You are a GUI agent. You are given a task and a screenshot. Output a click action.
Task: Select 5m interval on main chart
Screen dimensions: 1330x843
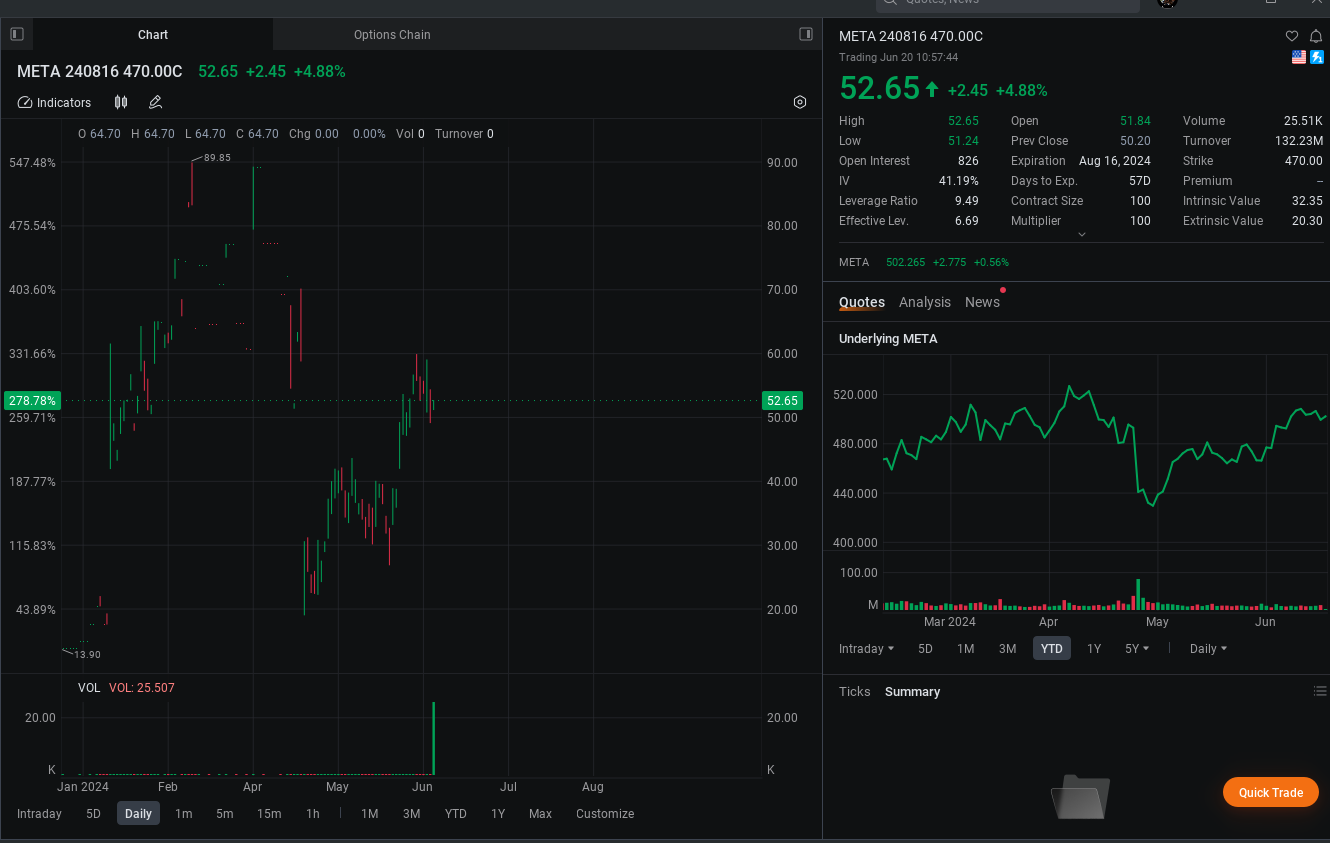point(225,813)
